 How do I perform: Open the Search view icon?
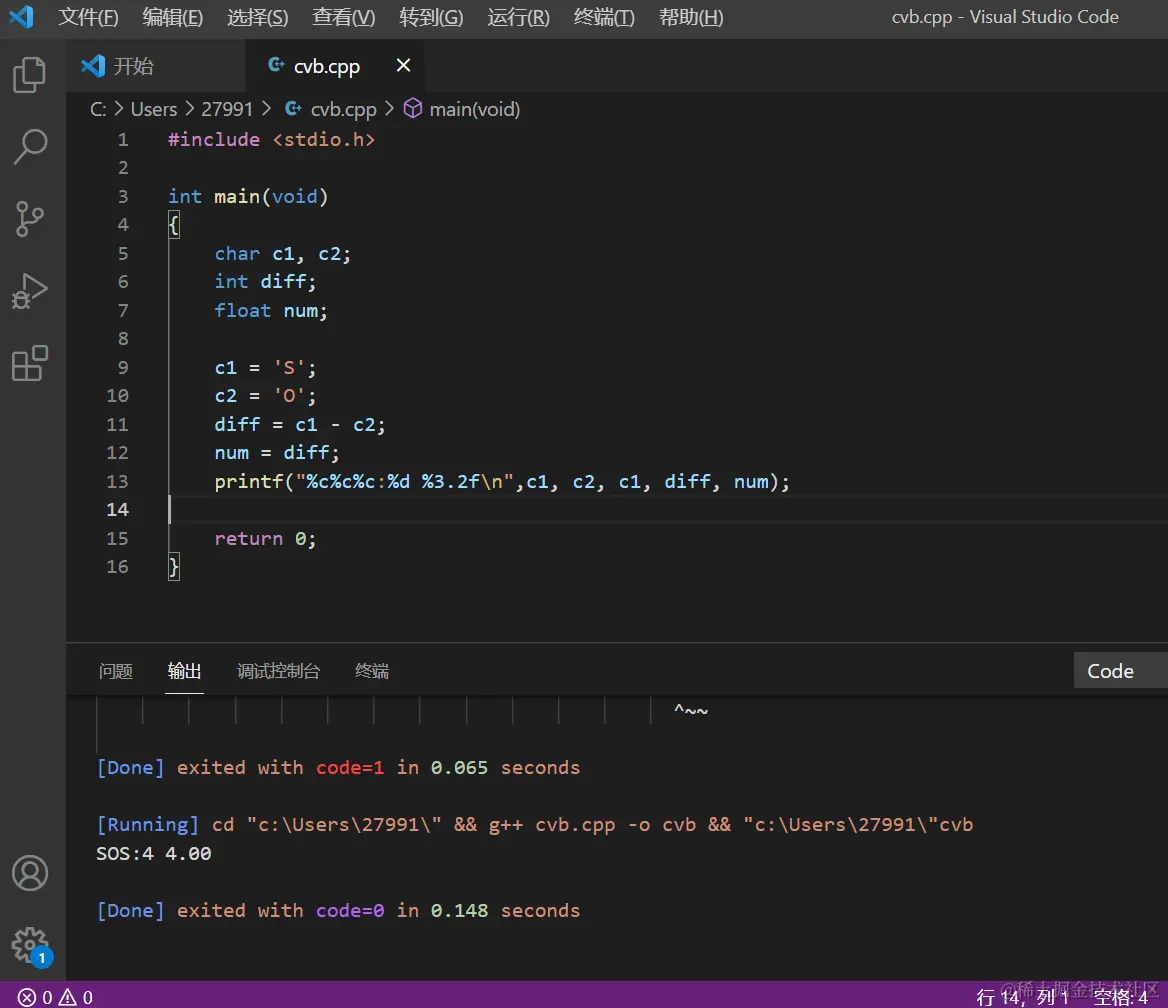click(29, 146)
